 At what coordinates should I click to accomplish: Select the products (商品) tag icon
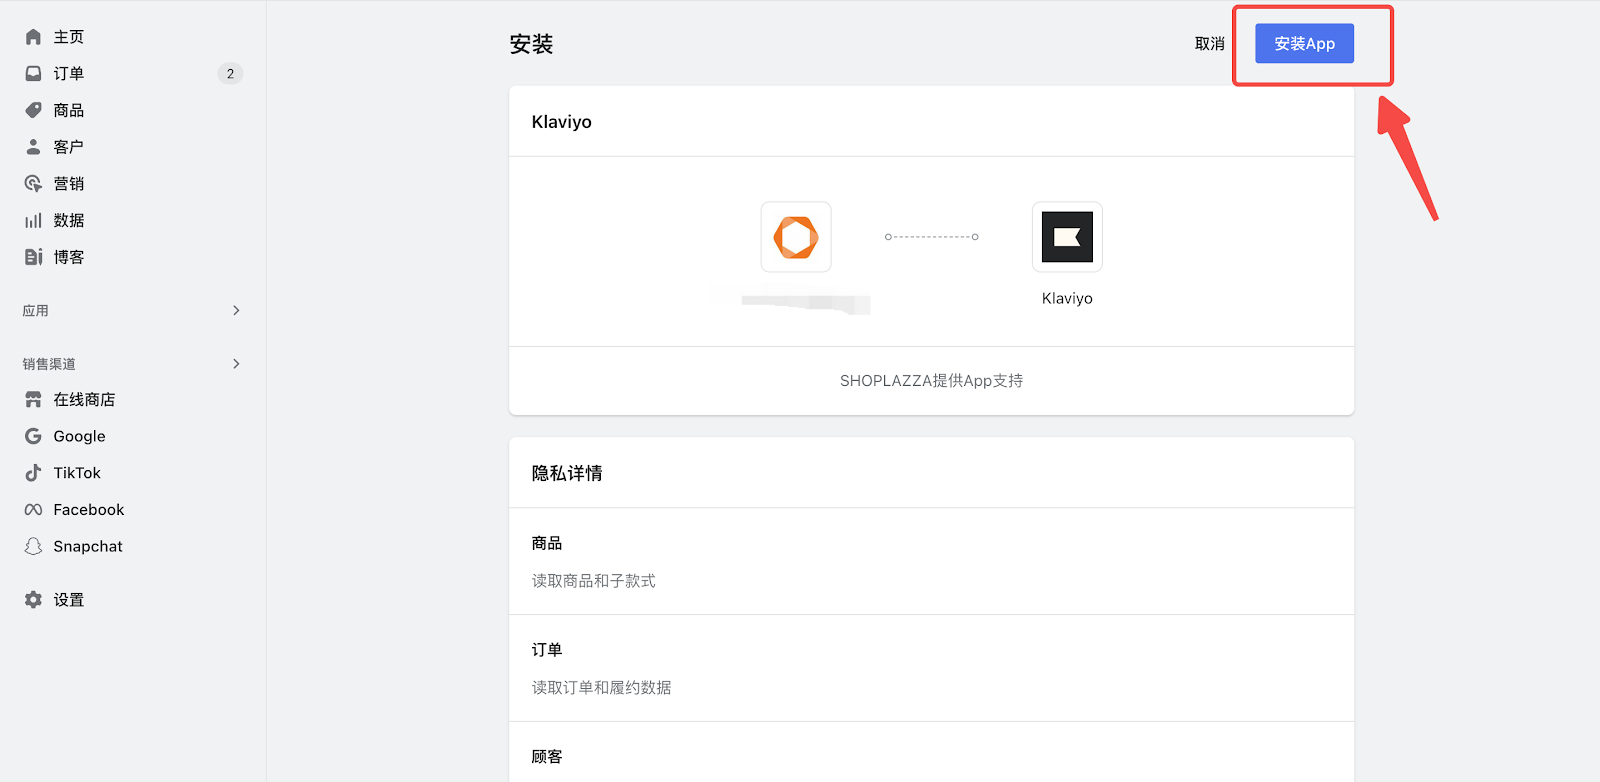(x=33, y=110)
